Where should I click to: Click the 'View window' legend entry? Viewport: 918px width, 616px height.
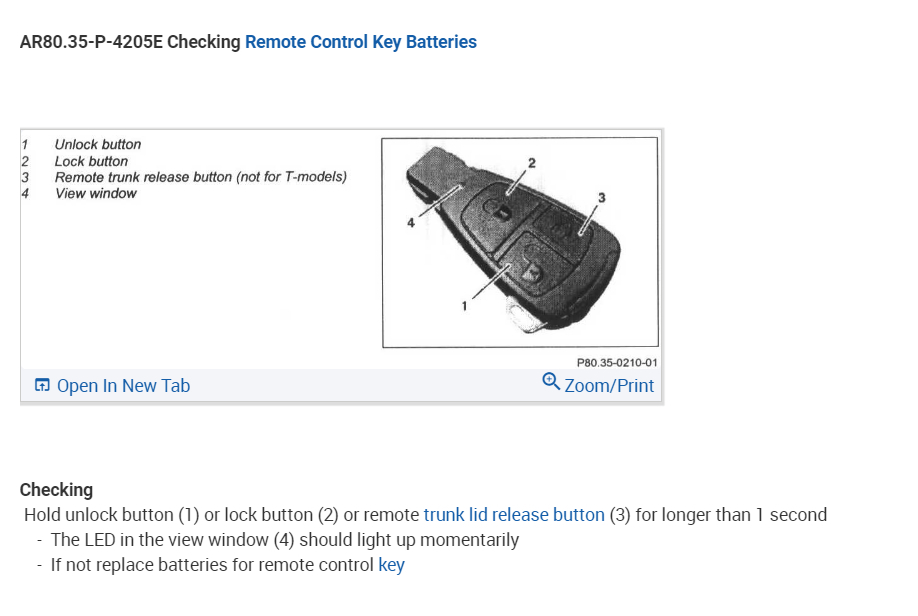tap(96, 193)
